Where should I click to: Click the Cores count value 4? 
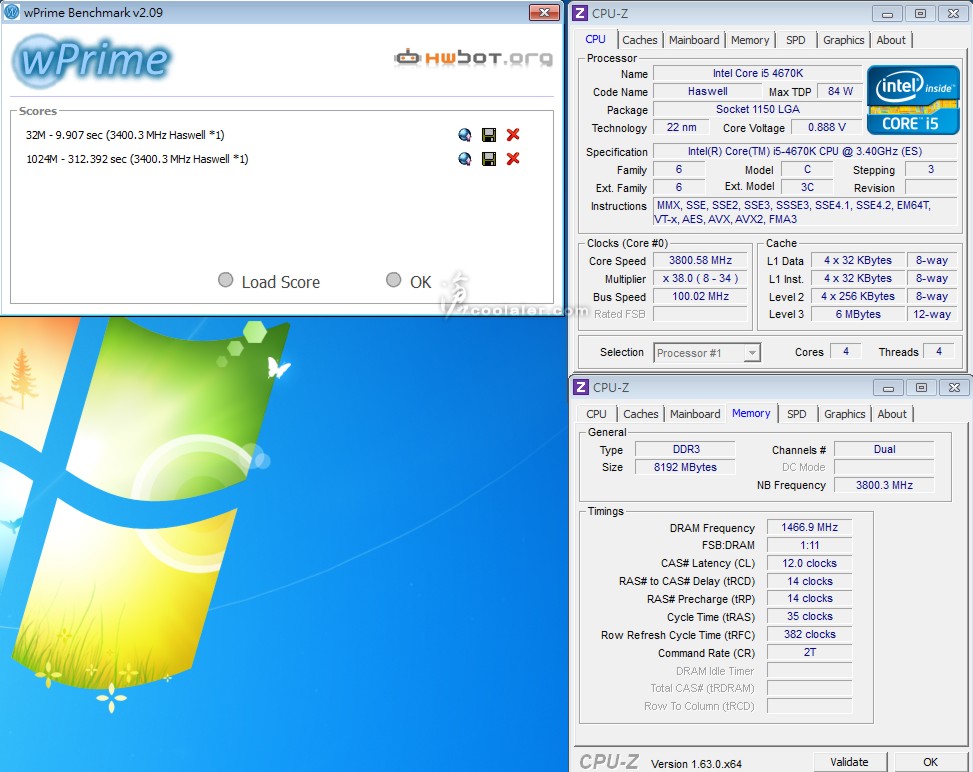[845, 352]
